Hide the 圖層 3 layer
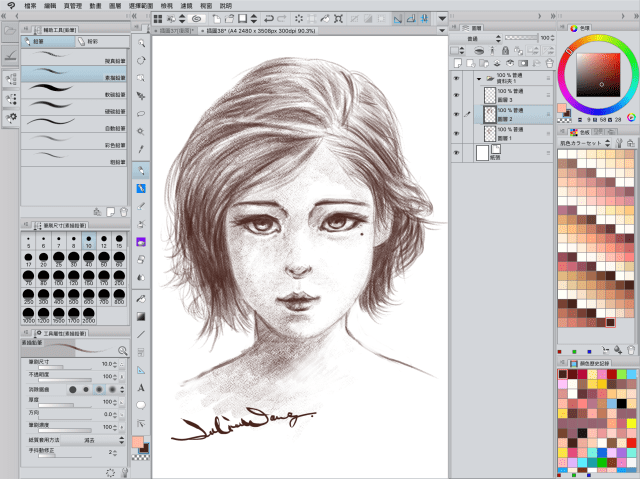The width and height of the screenshot is (640, 479). pyautogui.click(x=457, y=95)
